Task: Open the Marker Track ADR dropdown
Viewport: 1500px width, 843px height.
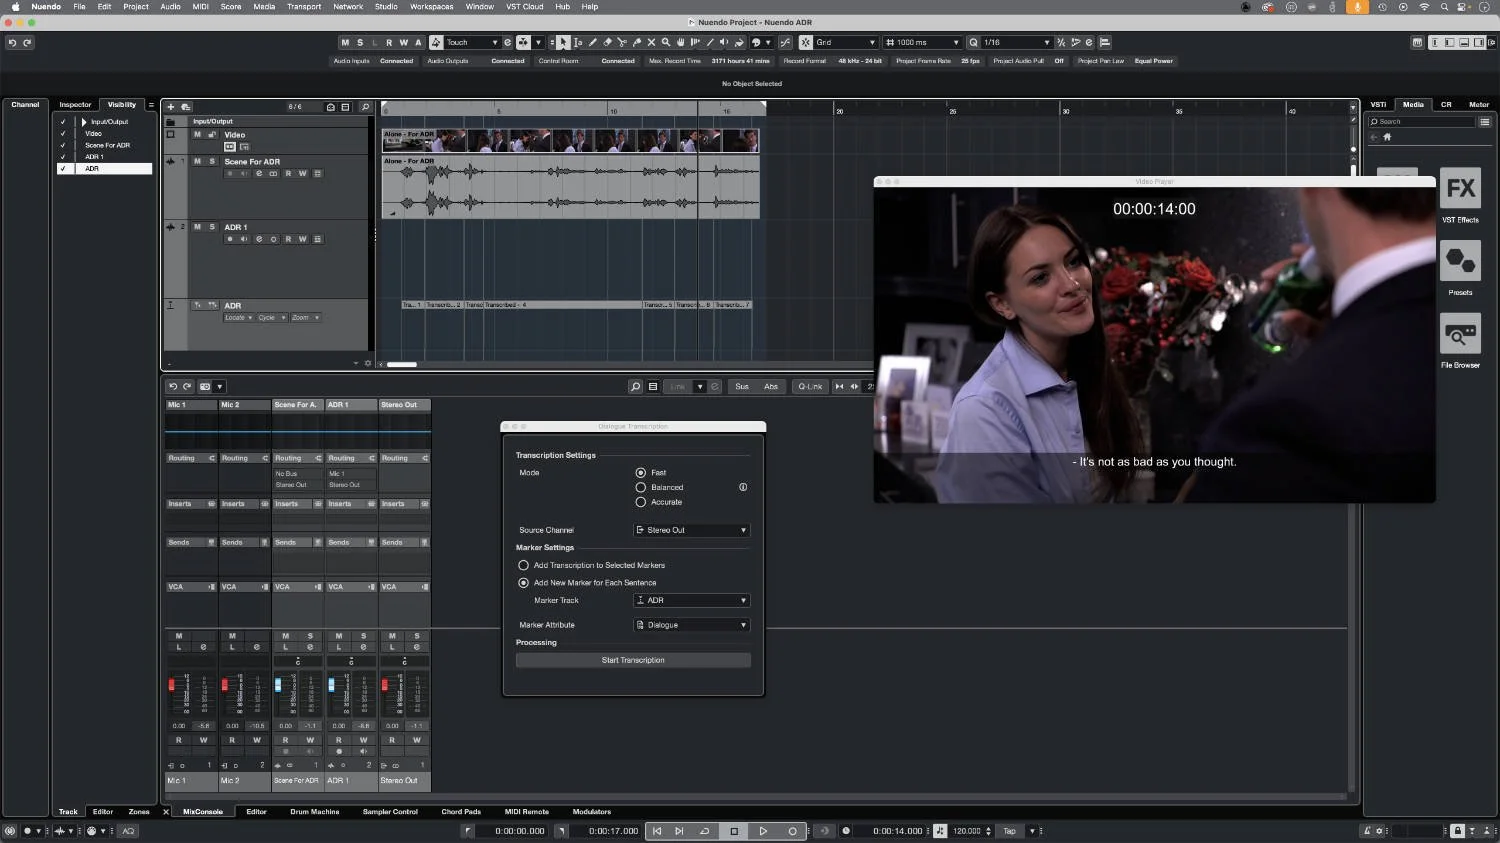Action: pyautogui.click(x=692, y=600)
